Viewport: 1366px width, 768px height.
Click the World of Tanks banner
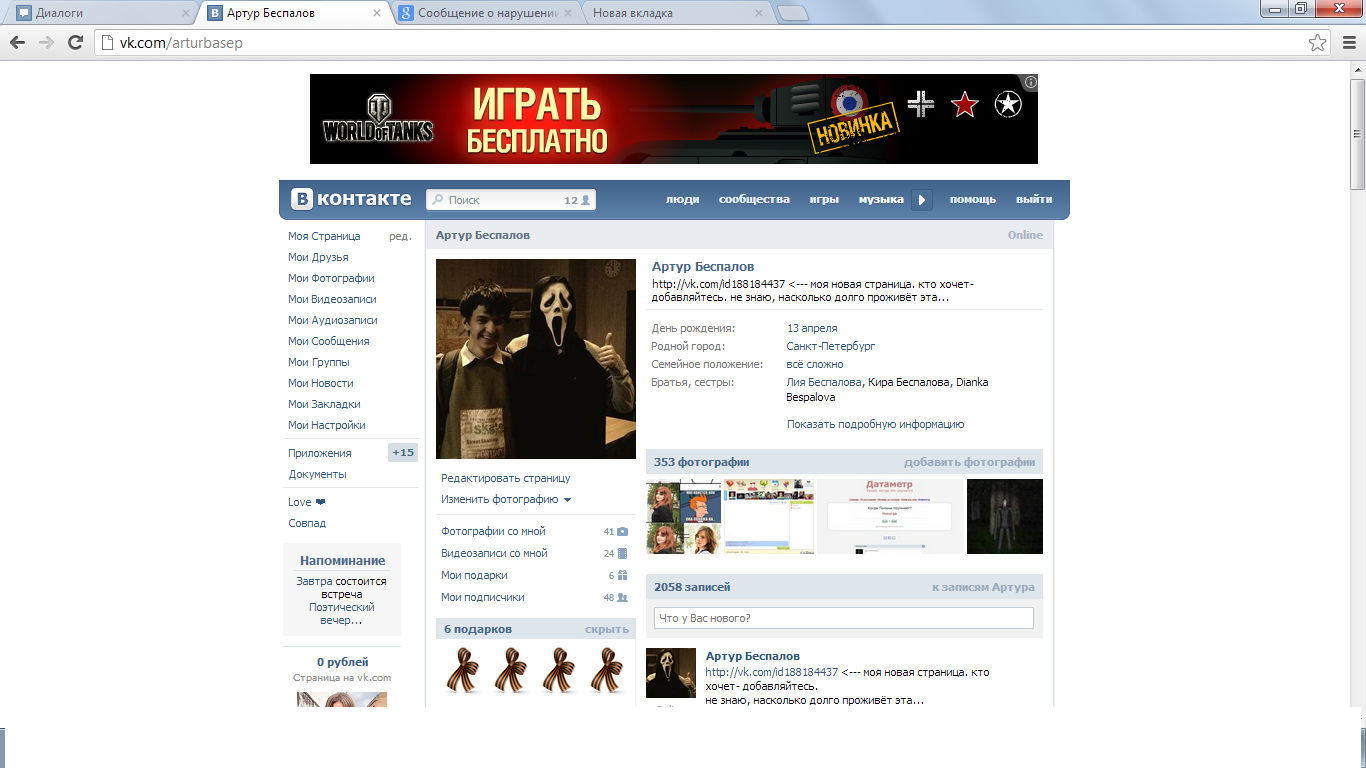(x=674, y=119)
